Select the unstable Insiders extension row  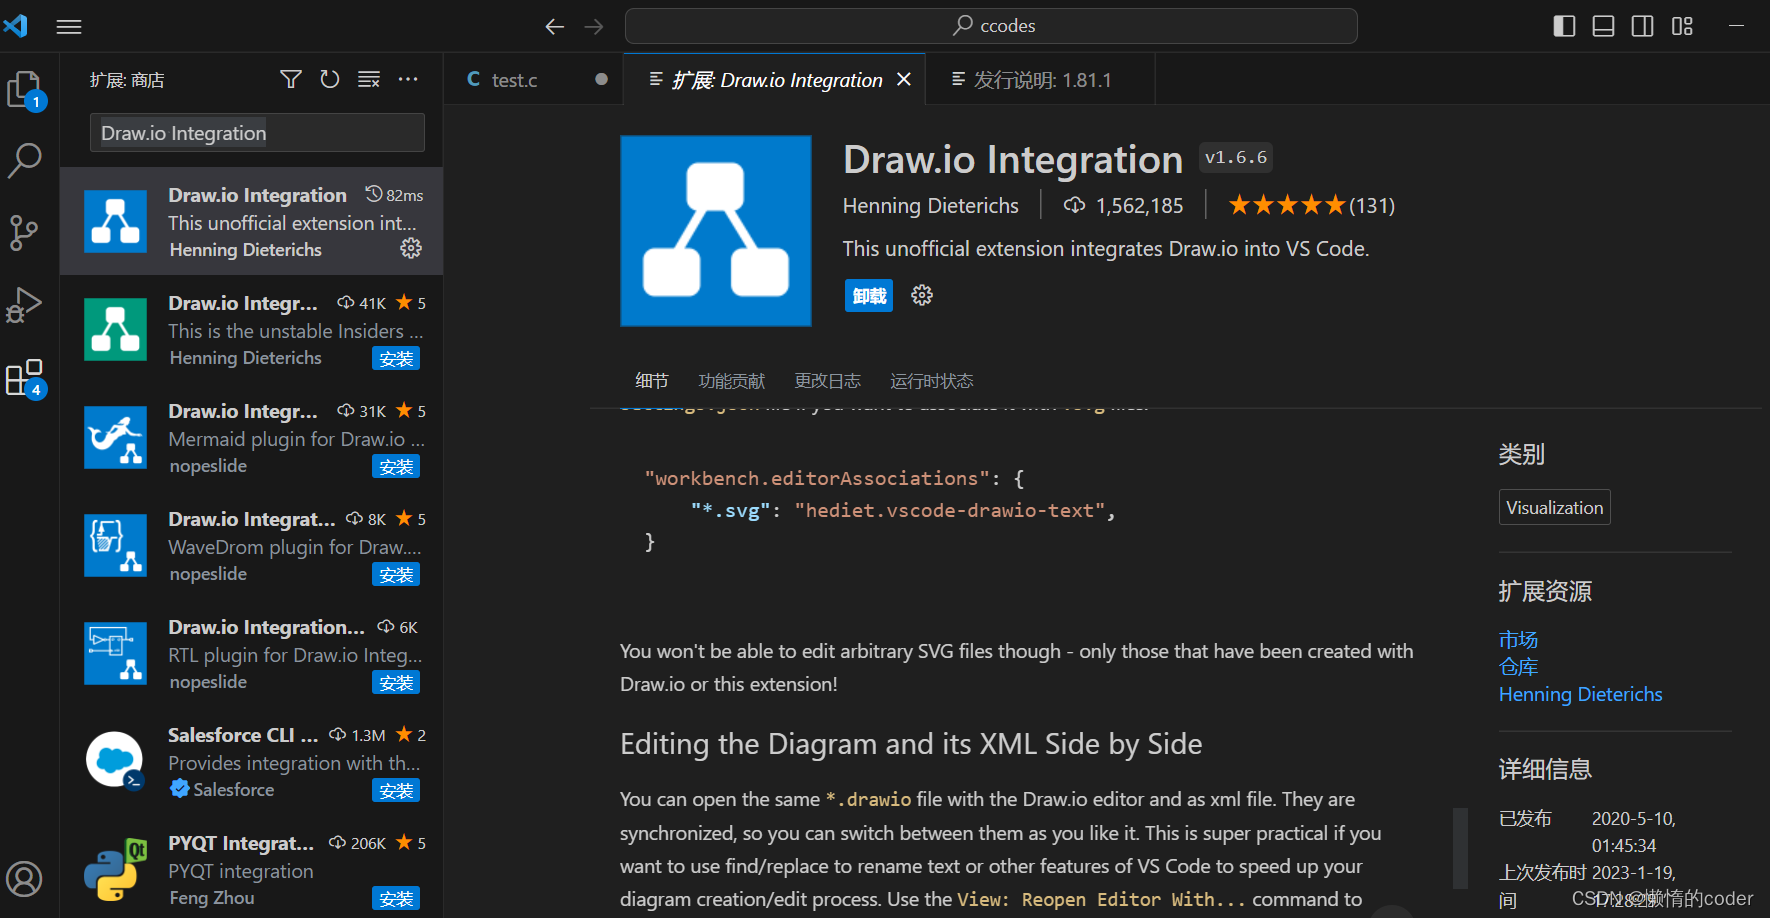[x=251, y=329]
